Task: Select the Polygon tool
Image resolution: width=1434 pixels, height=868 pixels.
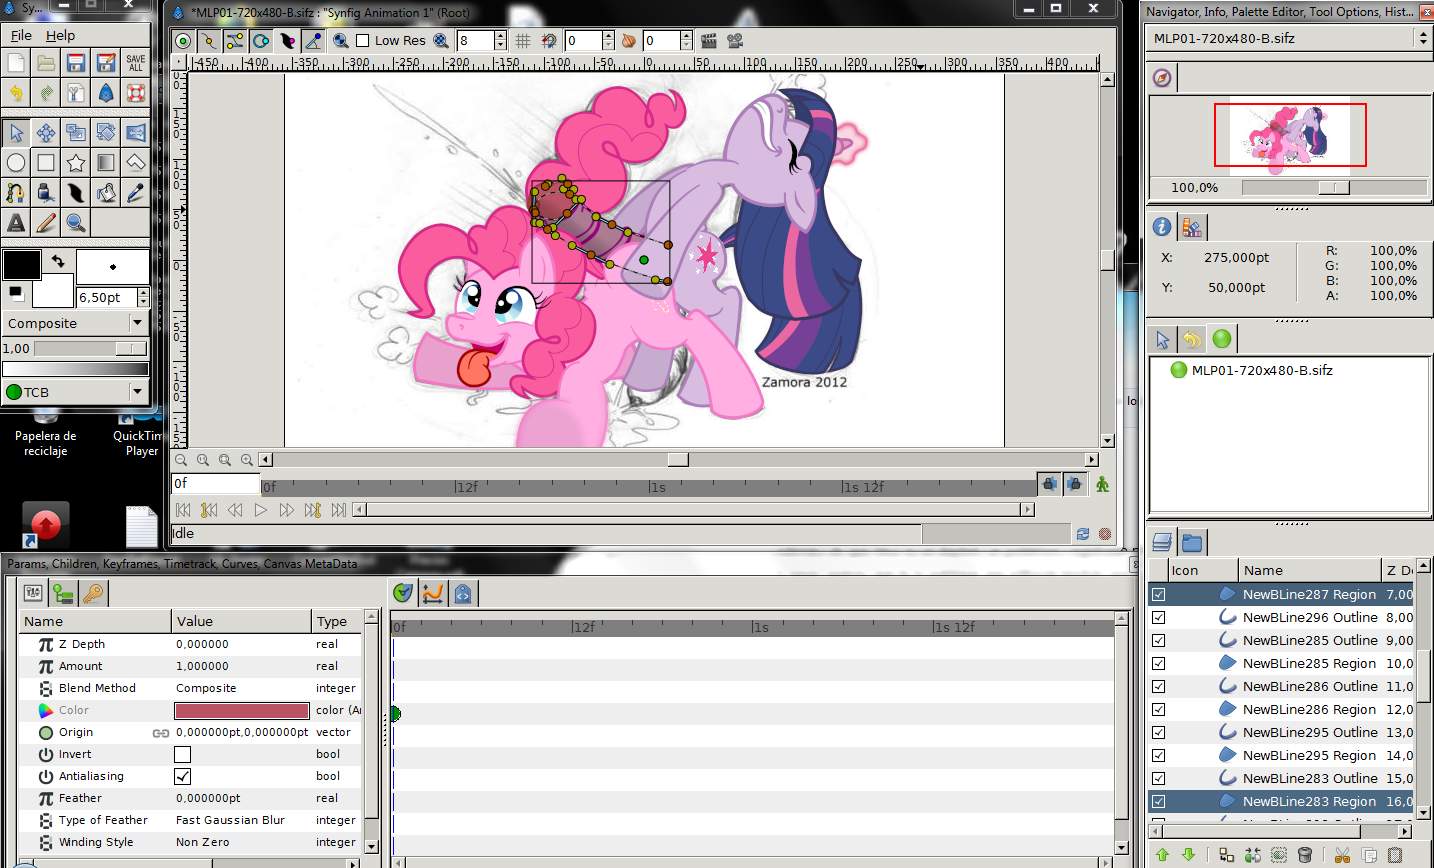Action: (136, 163)
